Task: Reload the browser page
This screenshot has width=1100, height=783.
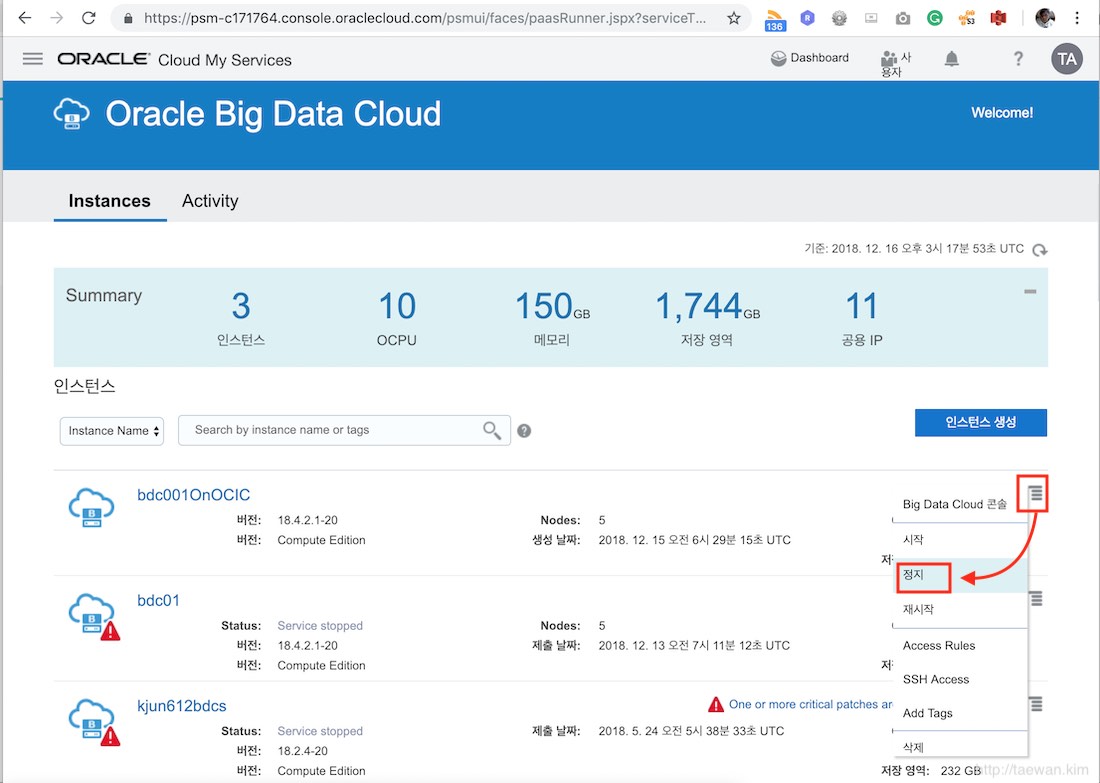Action: pyautogui.click(x=89, y=18)
